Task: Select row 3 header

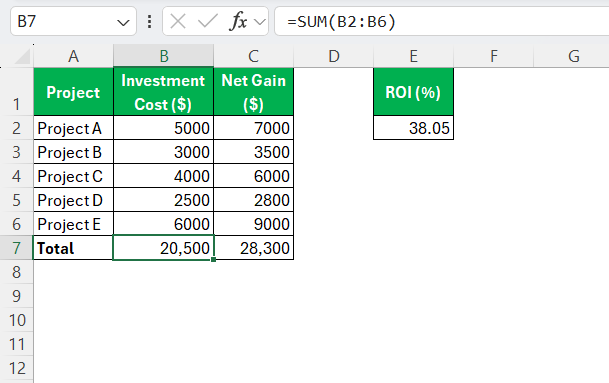Action: pos(16,152)
